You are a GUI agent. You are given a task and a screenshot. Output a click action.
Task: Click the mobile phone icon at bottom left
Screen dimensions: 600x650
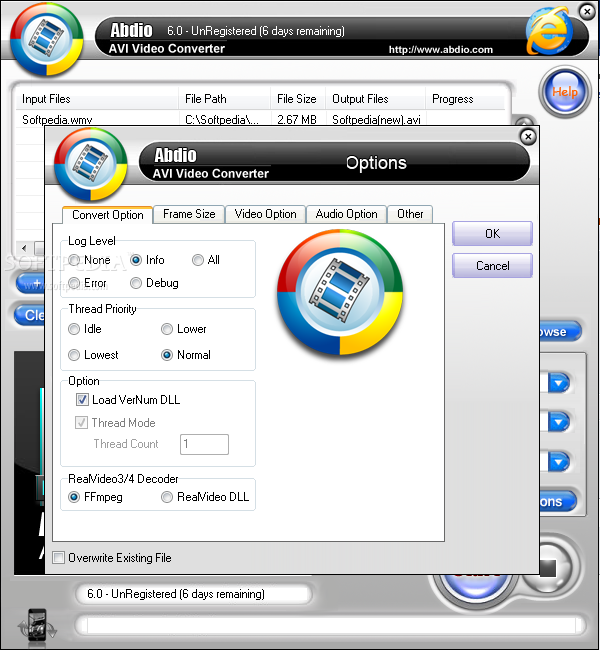(37, 625)
